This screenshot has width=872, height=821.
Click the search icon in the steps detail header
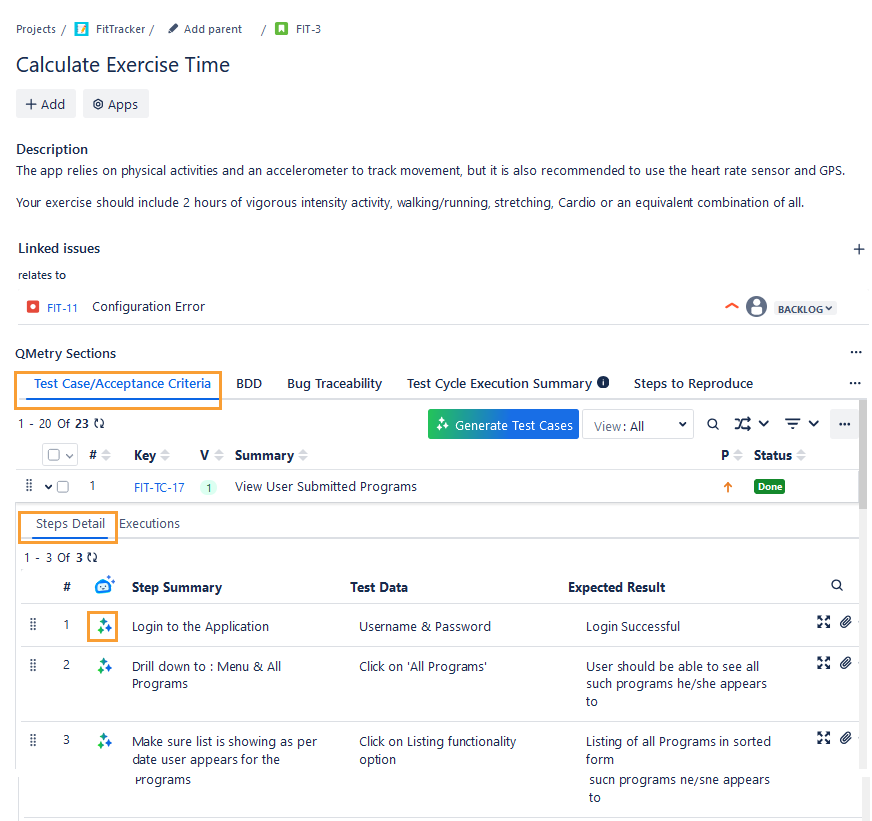[x=837, y=586]
